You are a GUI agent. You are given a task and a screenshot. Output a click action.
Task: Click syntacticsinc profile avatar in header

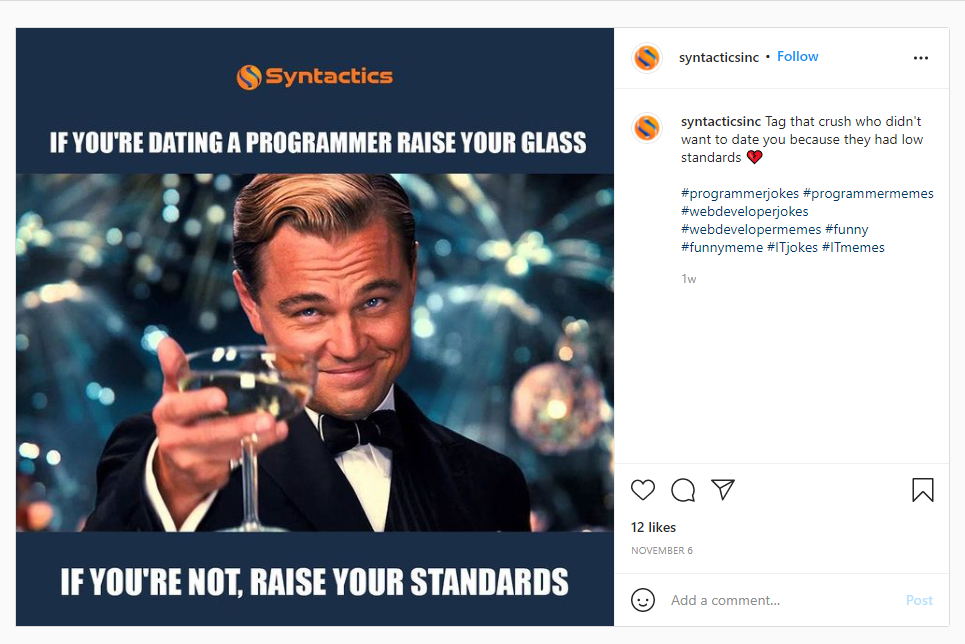647,58
